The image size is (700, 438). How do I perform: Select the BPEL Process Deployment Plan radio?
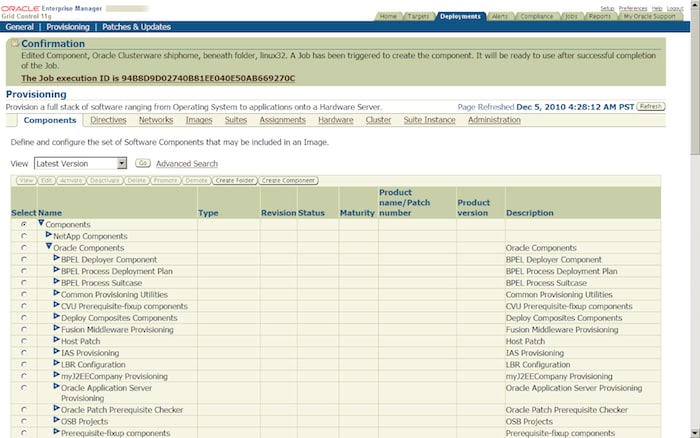click(24, 271)
